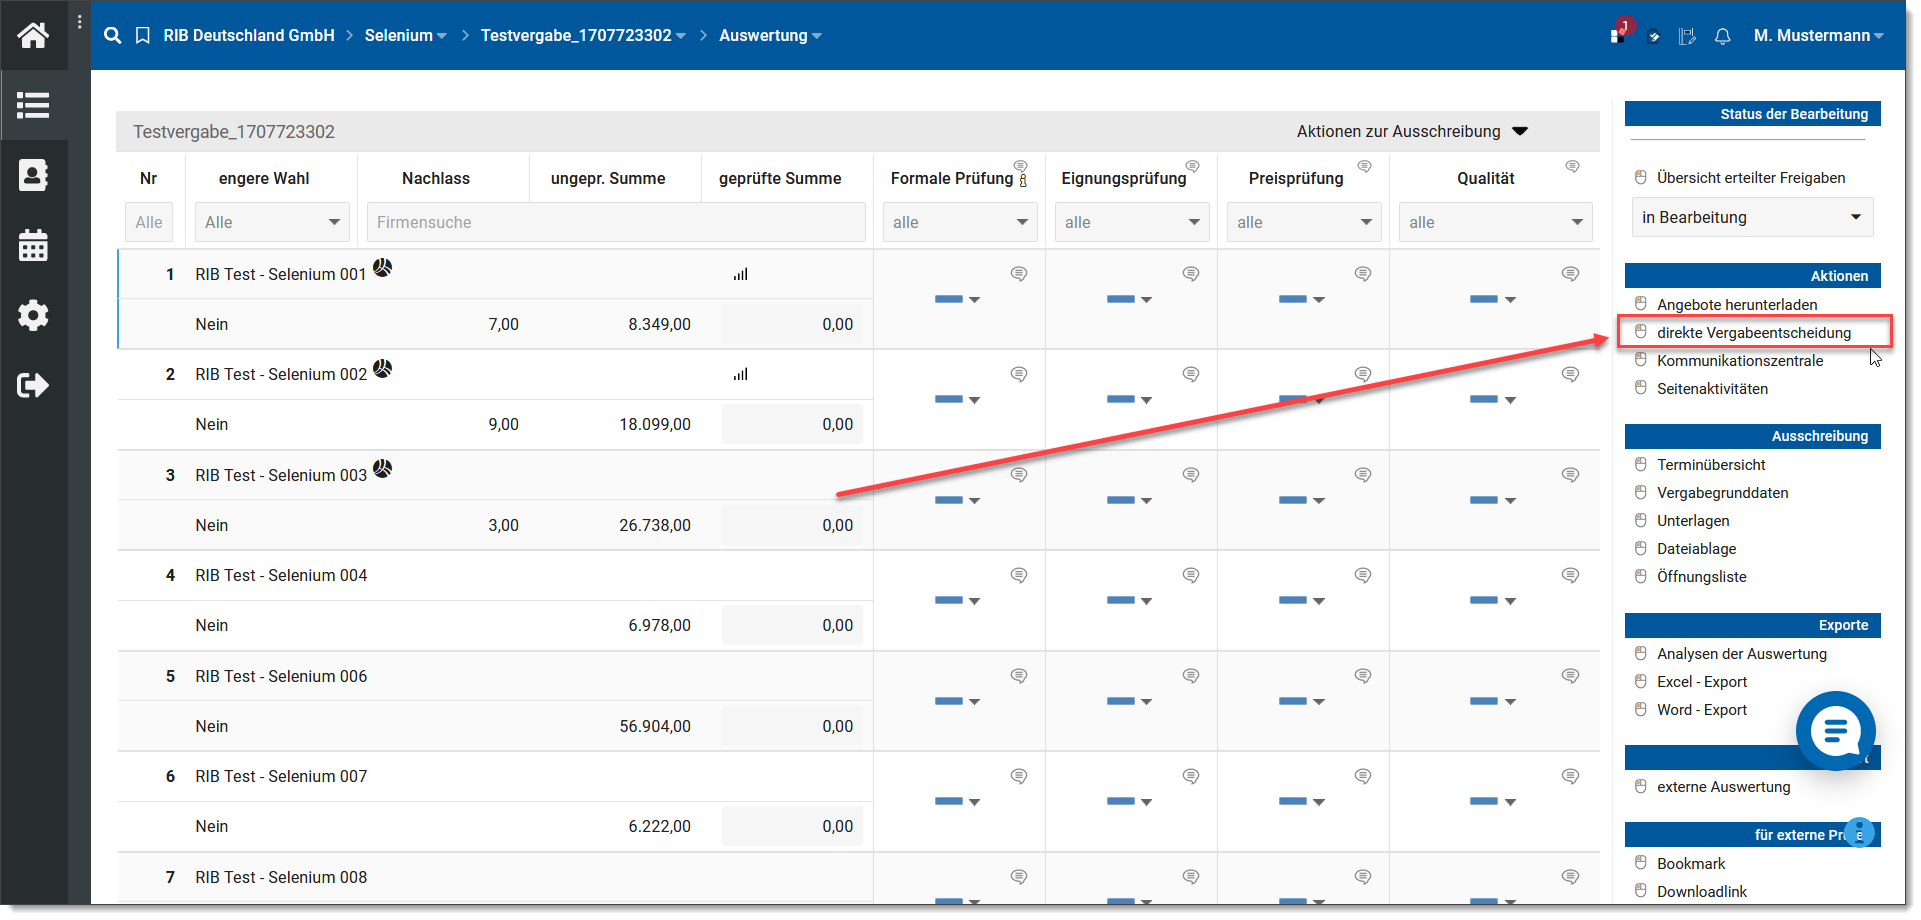Go to the home icon in sidebar
The height and width of the screenshot is (920, 1921).
pyautogui.click(x=33, y=35)
